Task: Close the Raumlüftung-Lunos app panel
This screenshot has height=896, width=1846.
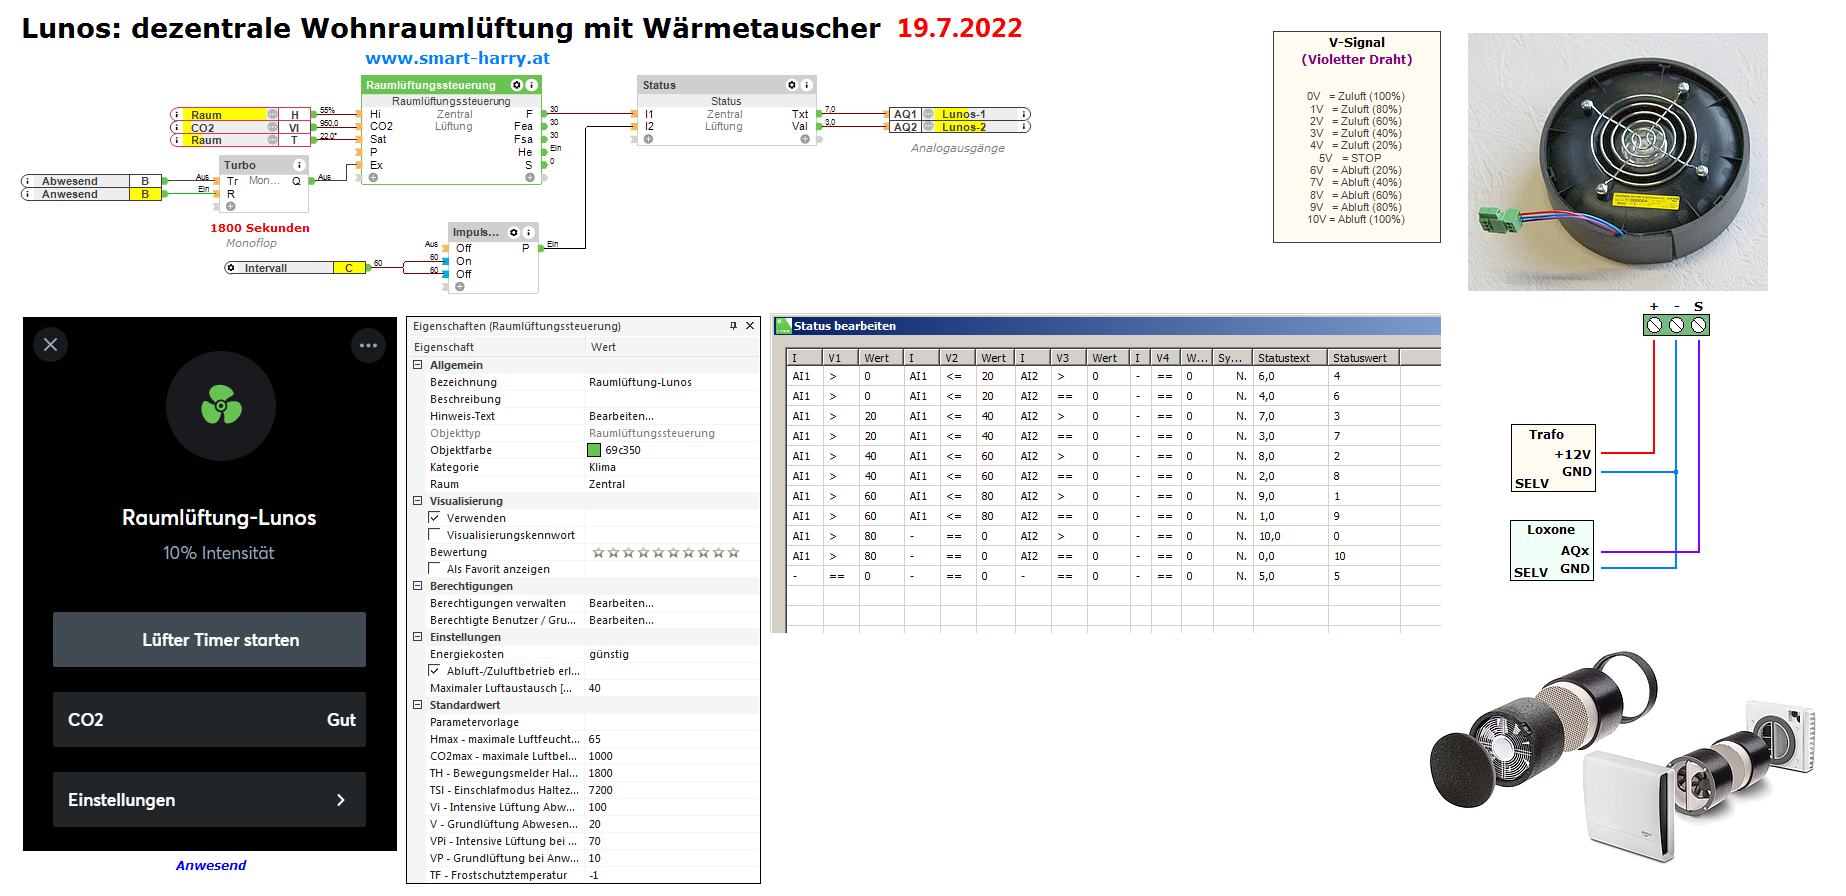Action: click(51, 345)
